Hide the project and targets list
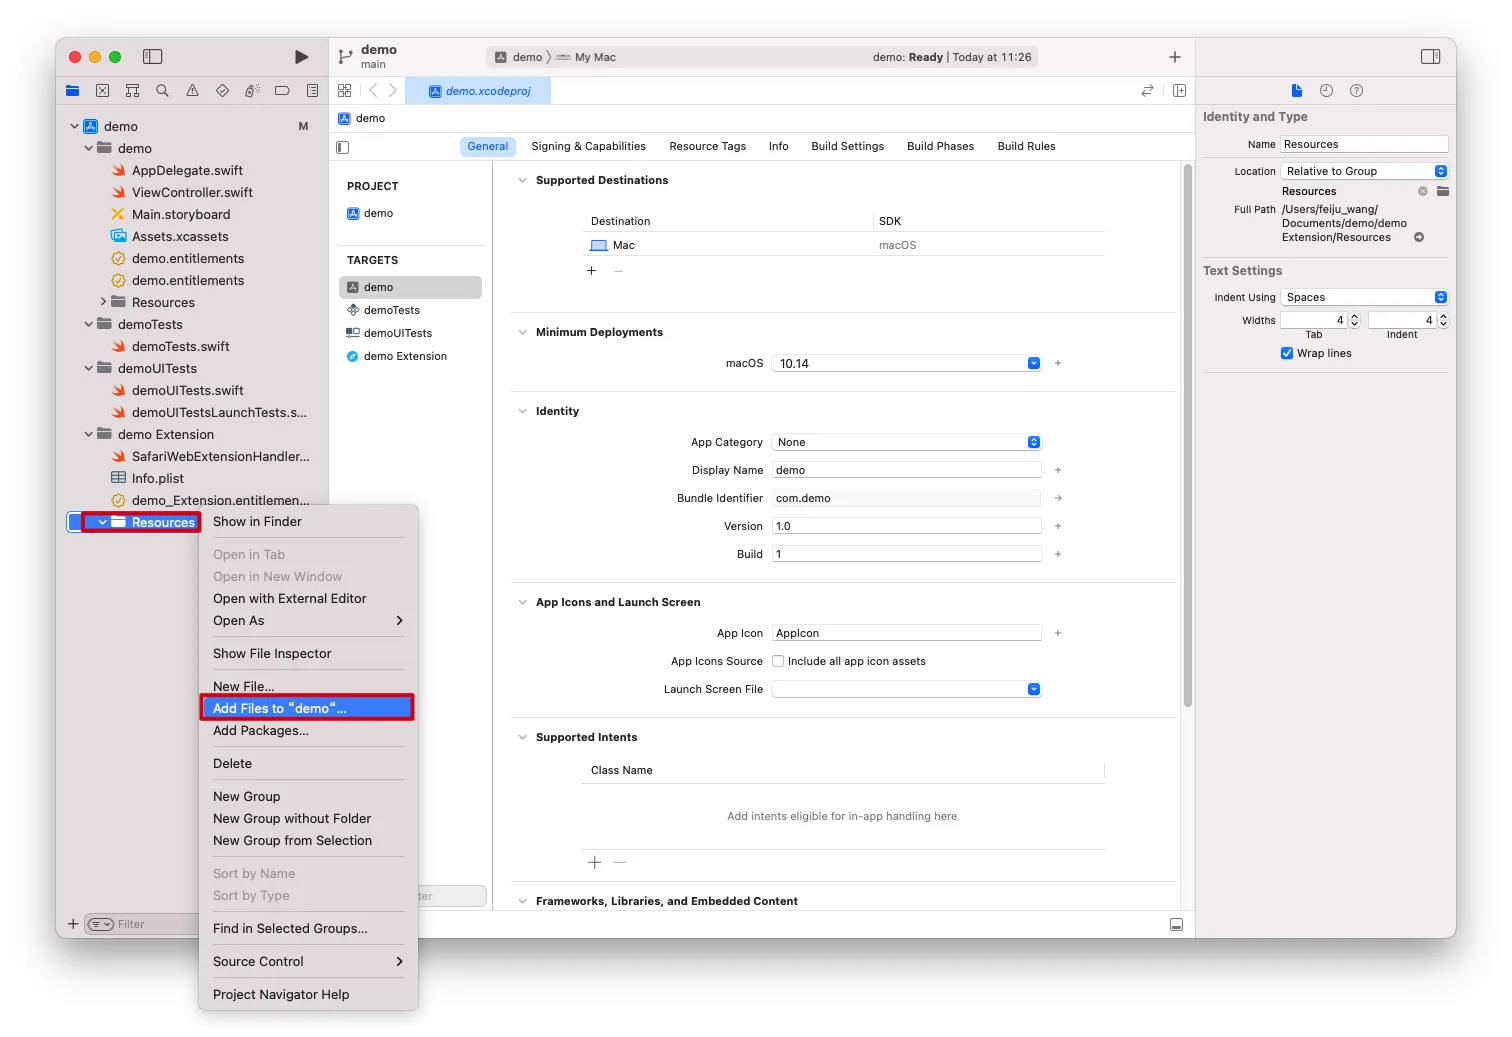The image size is (1512, 1037). (x=343, y=147)
